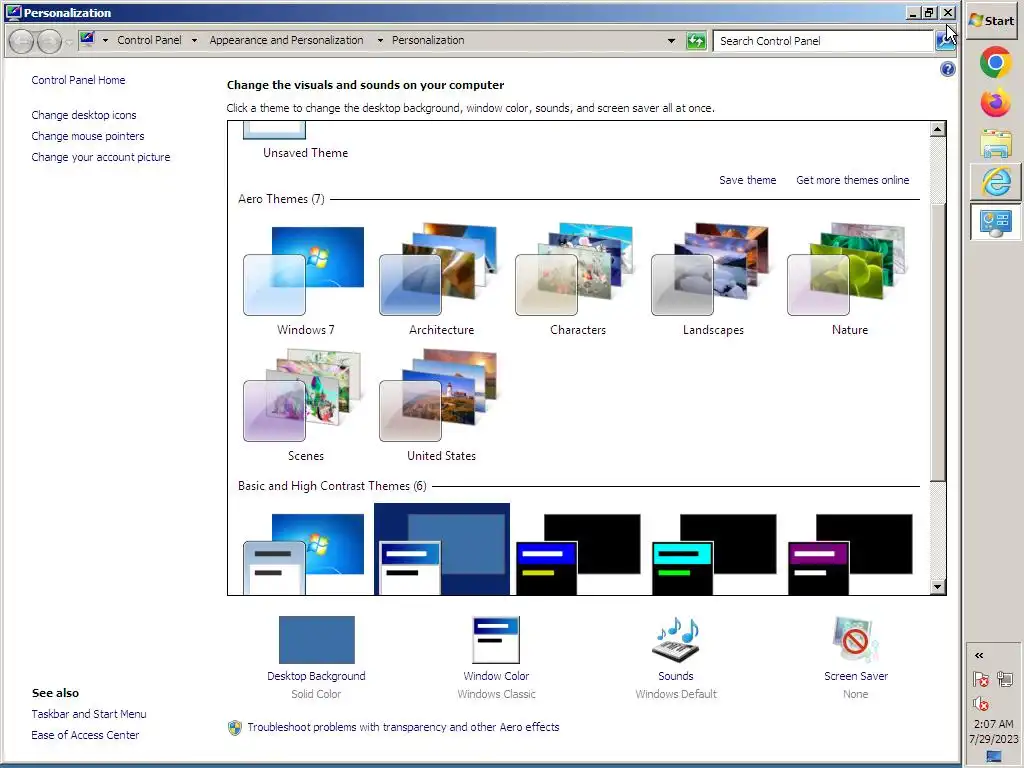Click the network tray icon
The image size is (1024, 768).
click(x=1005, y=679)
